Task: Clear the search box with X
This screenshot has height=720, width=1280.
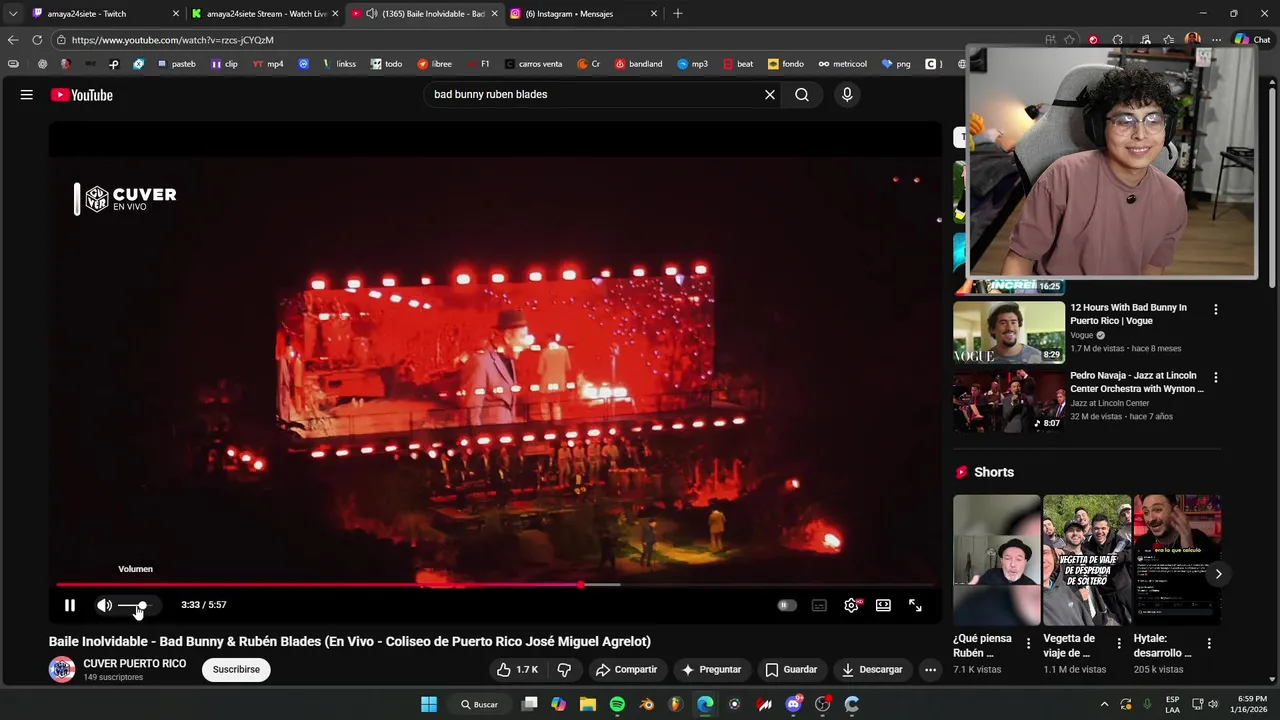Action: (770, 95)
